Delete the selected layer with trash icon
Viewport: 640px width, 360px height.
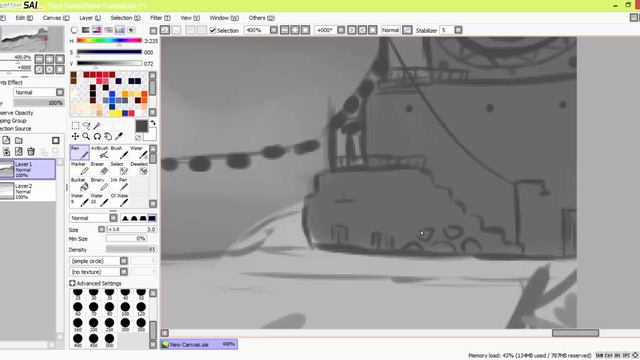[x=31, y=152]
